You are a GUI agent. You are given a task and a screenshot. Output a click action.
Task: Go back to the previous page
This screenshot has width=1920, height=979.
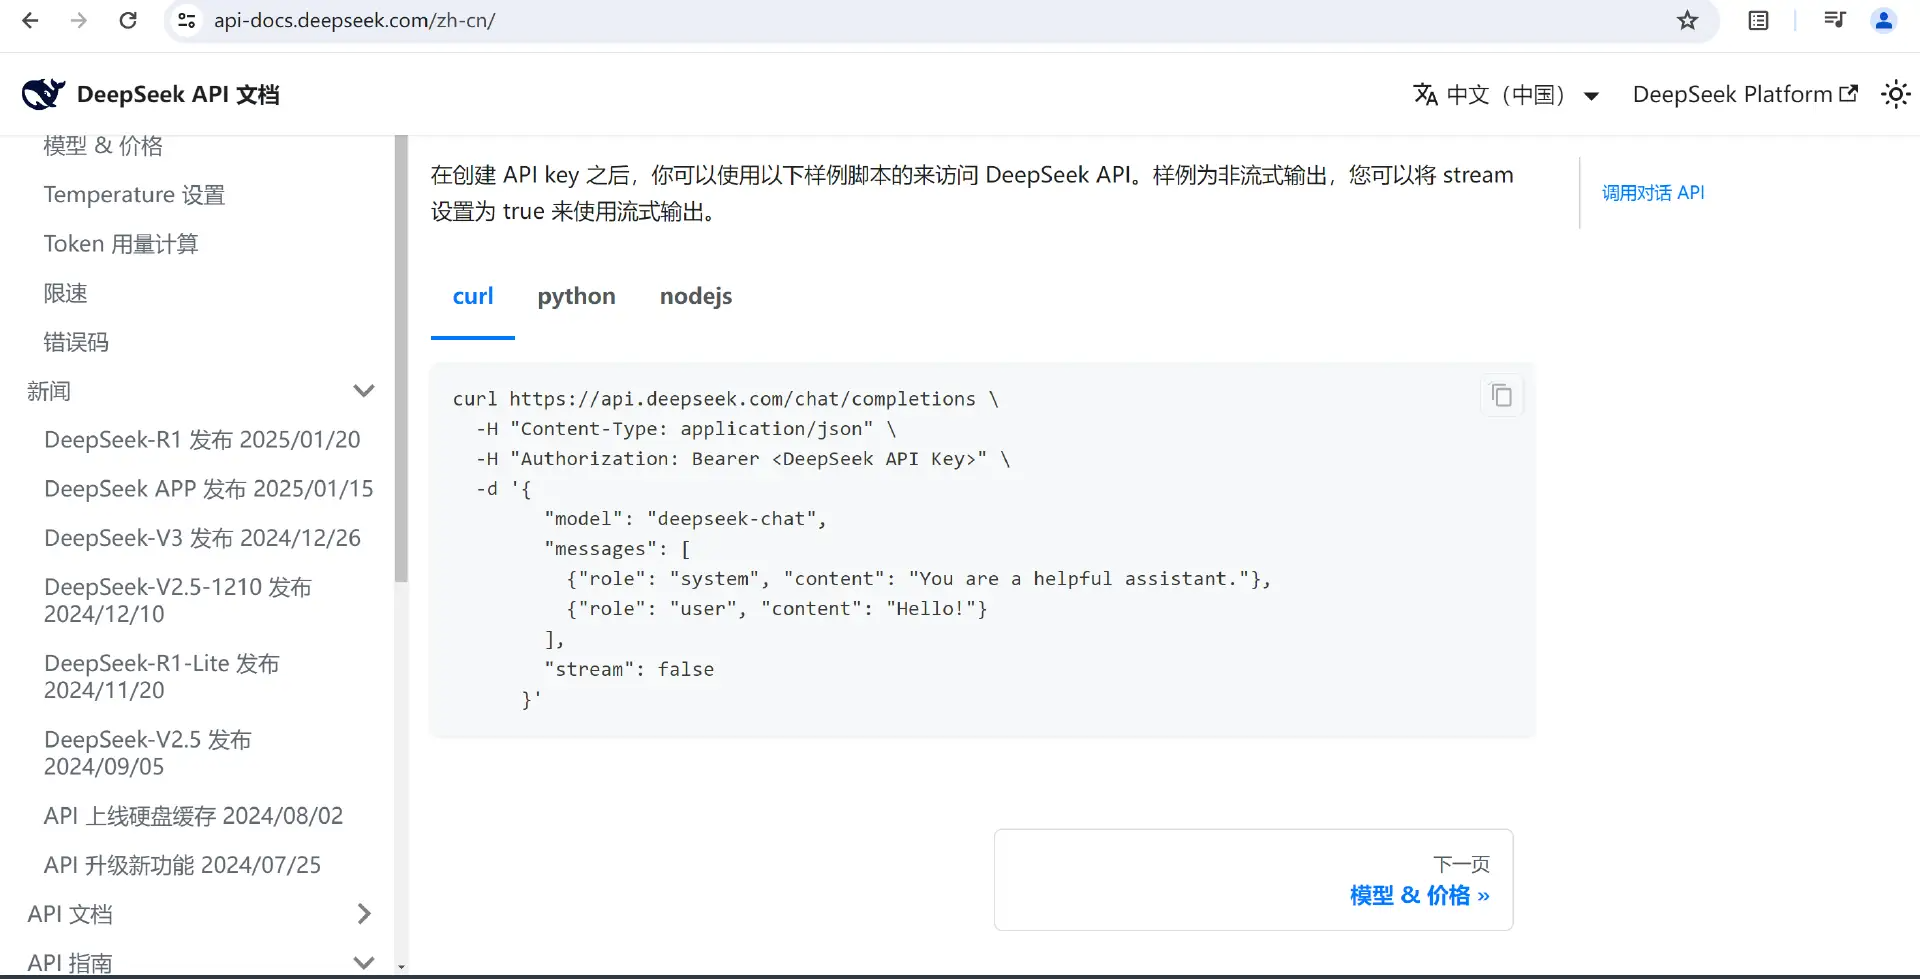coord(30,20)
